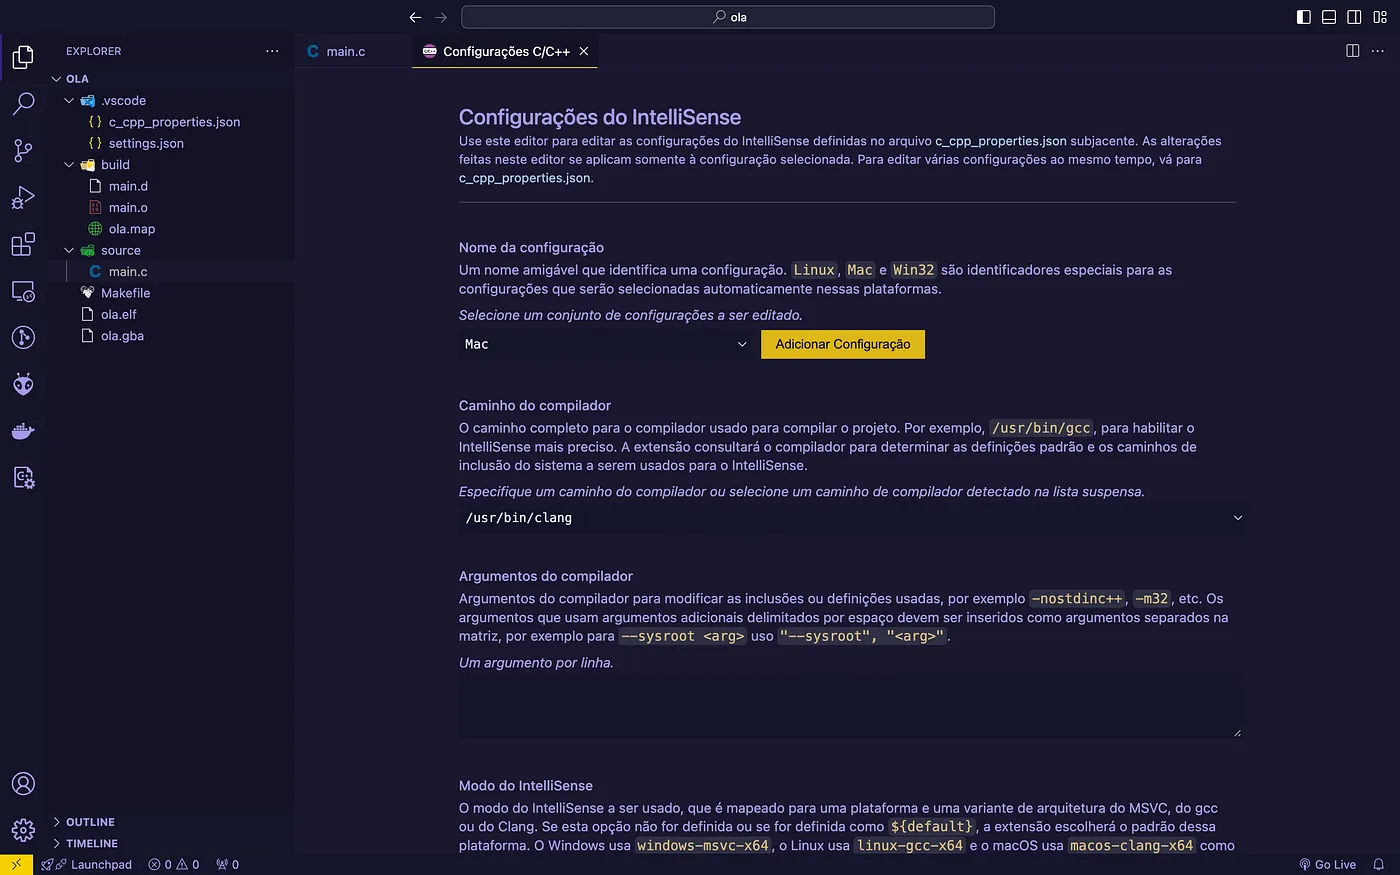Toggle the bottom panel layout icon
Viewport: 1400px width, 875px height.
(1329, 17)
